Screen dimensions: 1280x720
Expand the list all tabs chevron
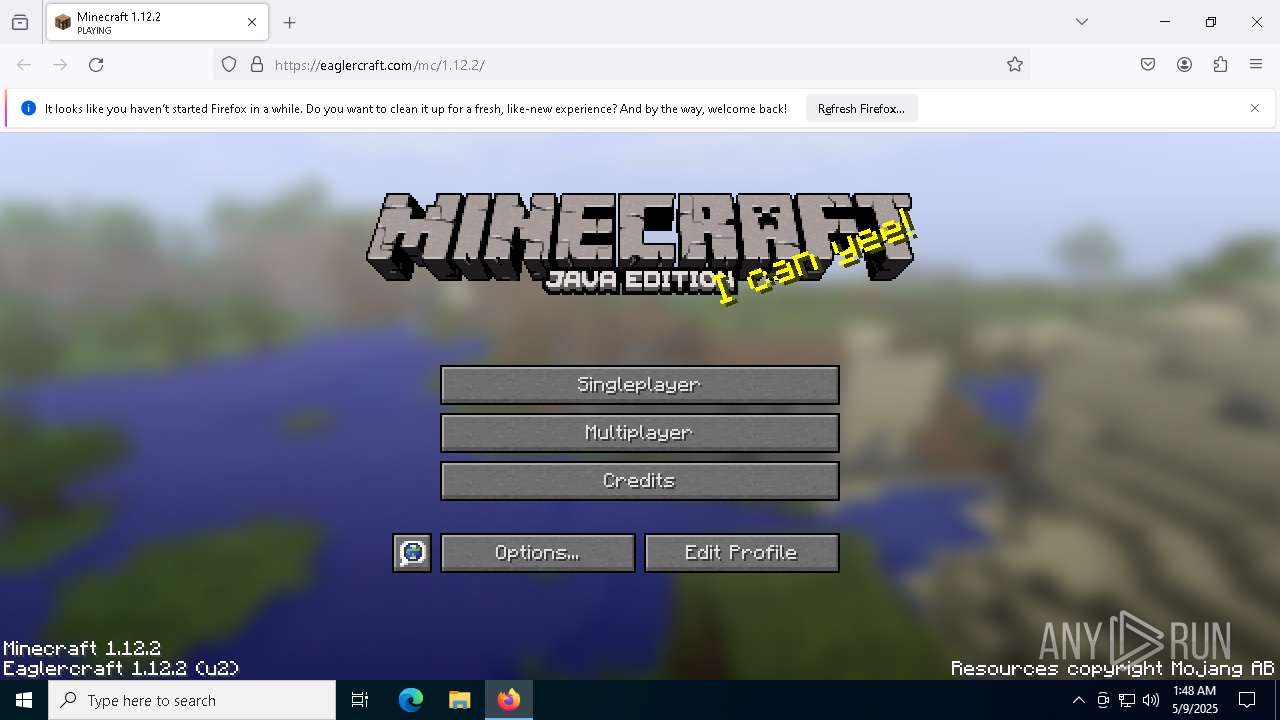(x=1082, y=22)
